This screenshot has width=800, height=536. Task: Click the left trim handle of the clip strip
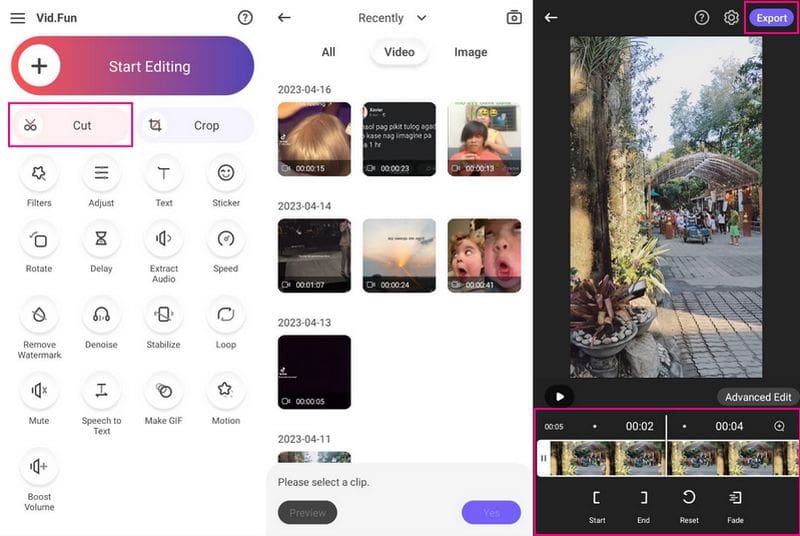(543, 458)
